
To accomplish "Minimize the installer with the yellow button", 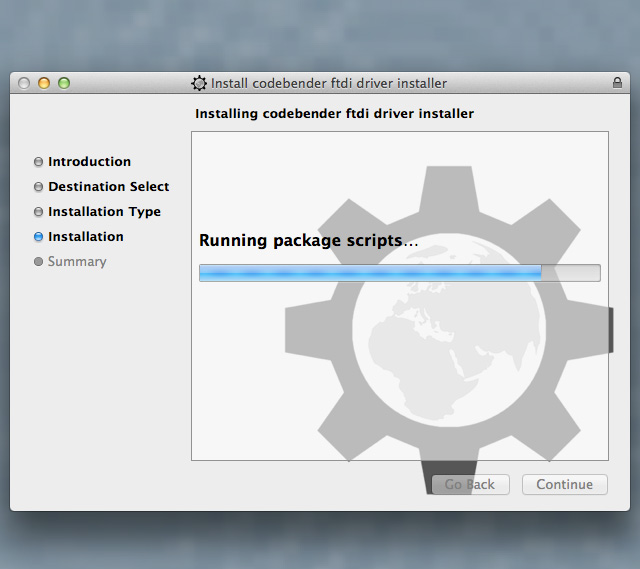I will pos(44,83).
